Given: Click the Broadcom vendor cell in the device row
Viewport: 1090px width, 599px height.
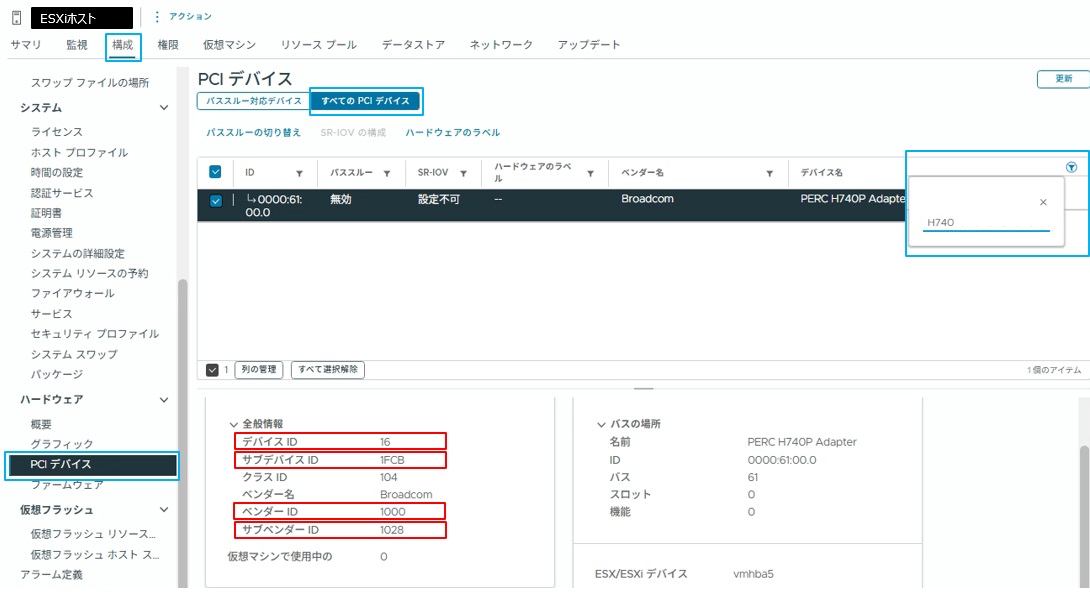Looking at the screenshot, I should click(x=647, y=199).
